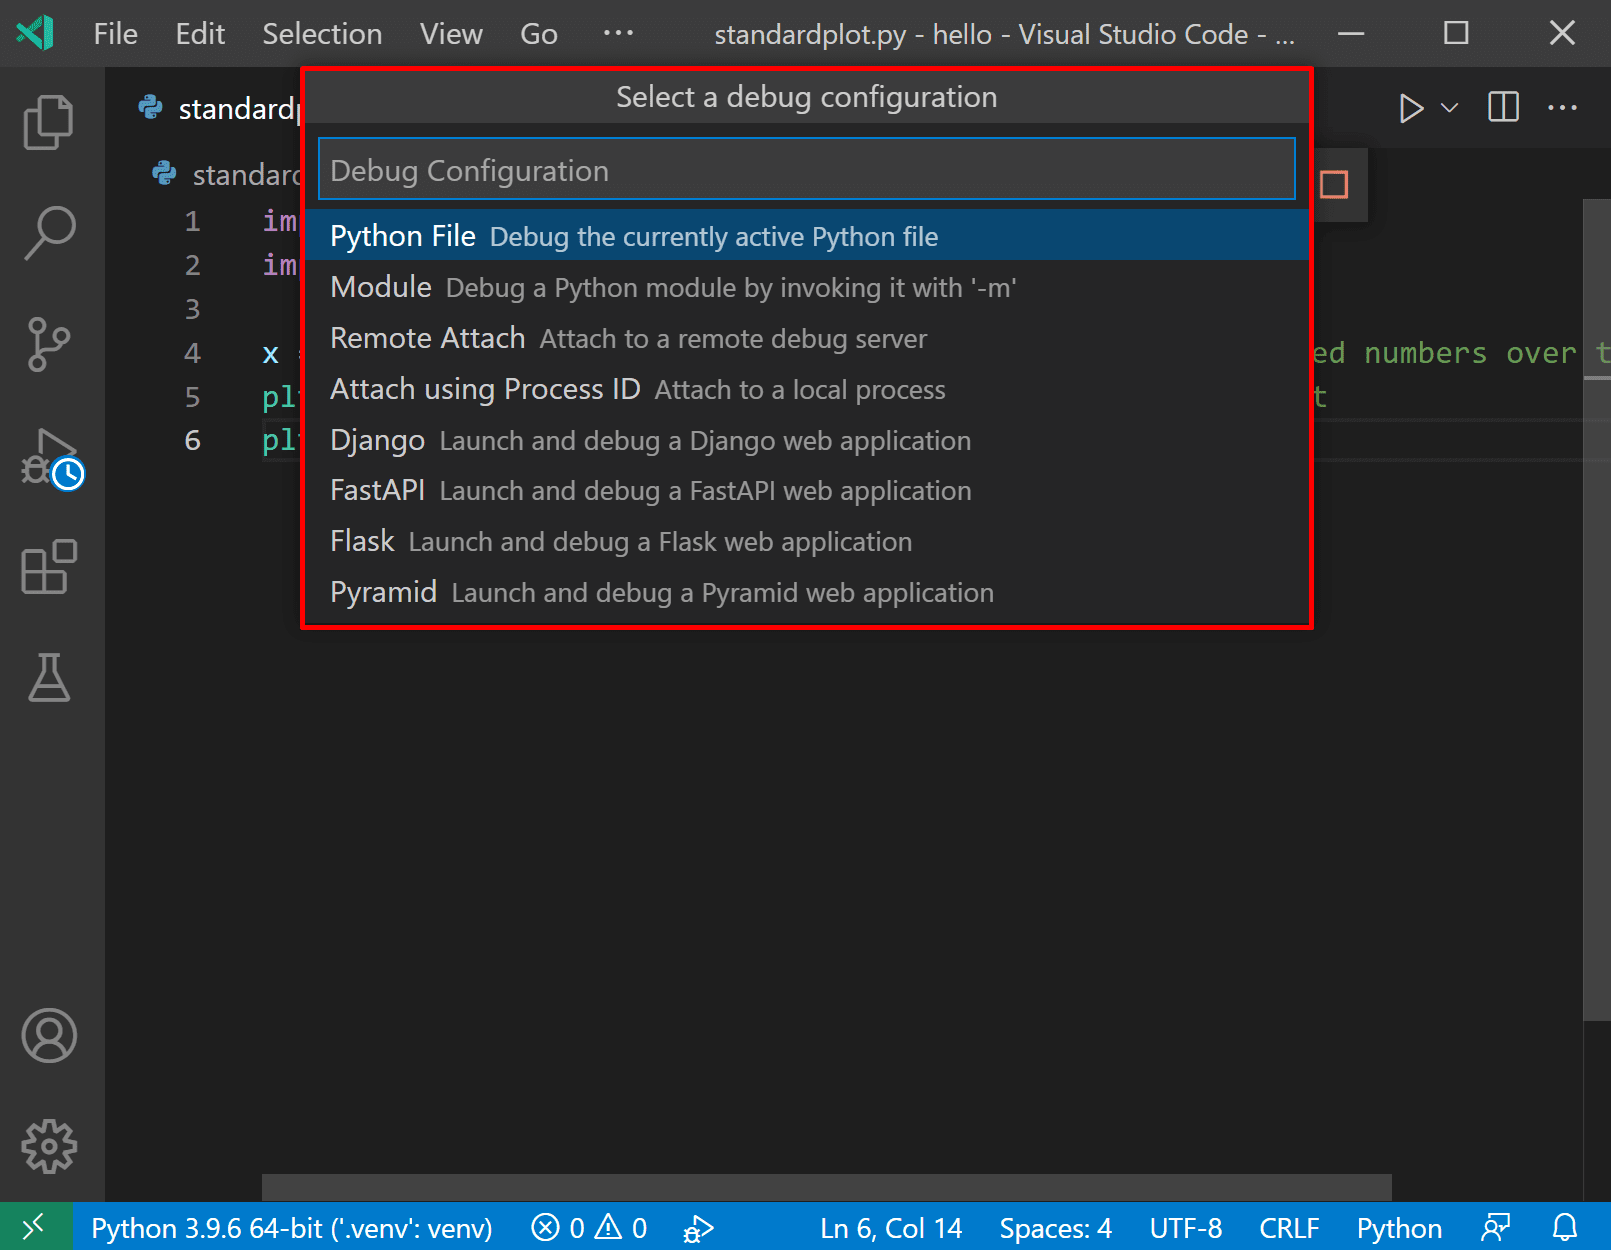Choose the Remote Attach configuration

(x=806, y=338)
